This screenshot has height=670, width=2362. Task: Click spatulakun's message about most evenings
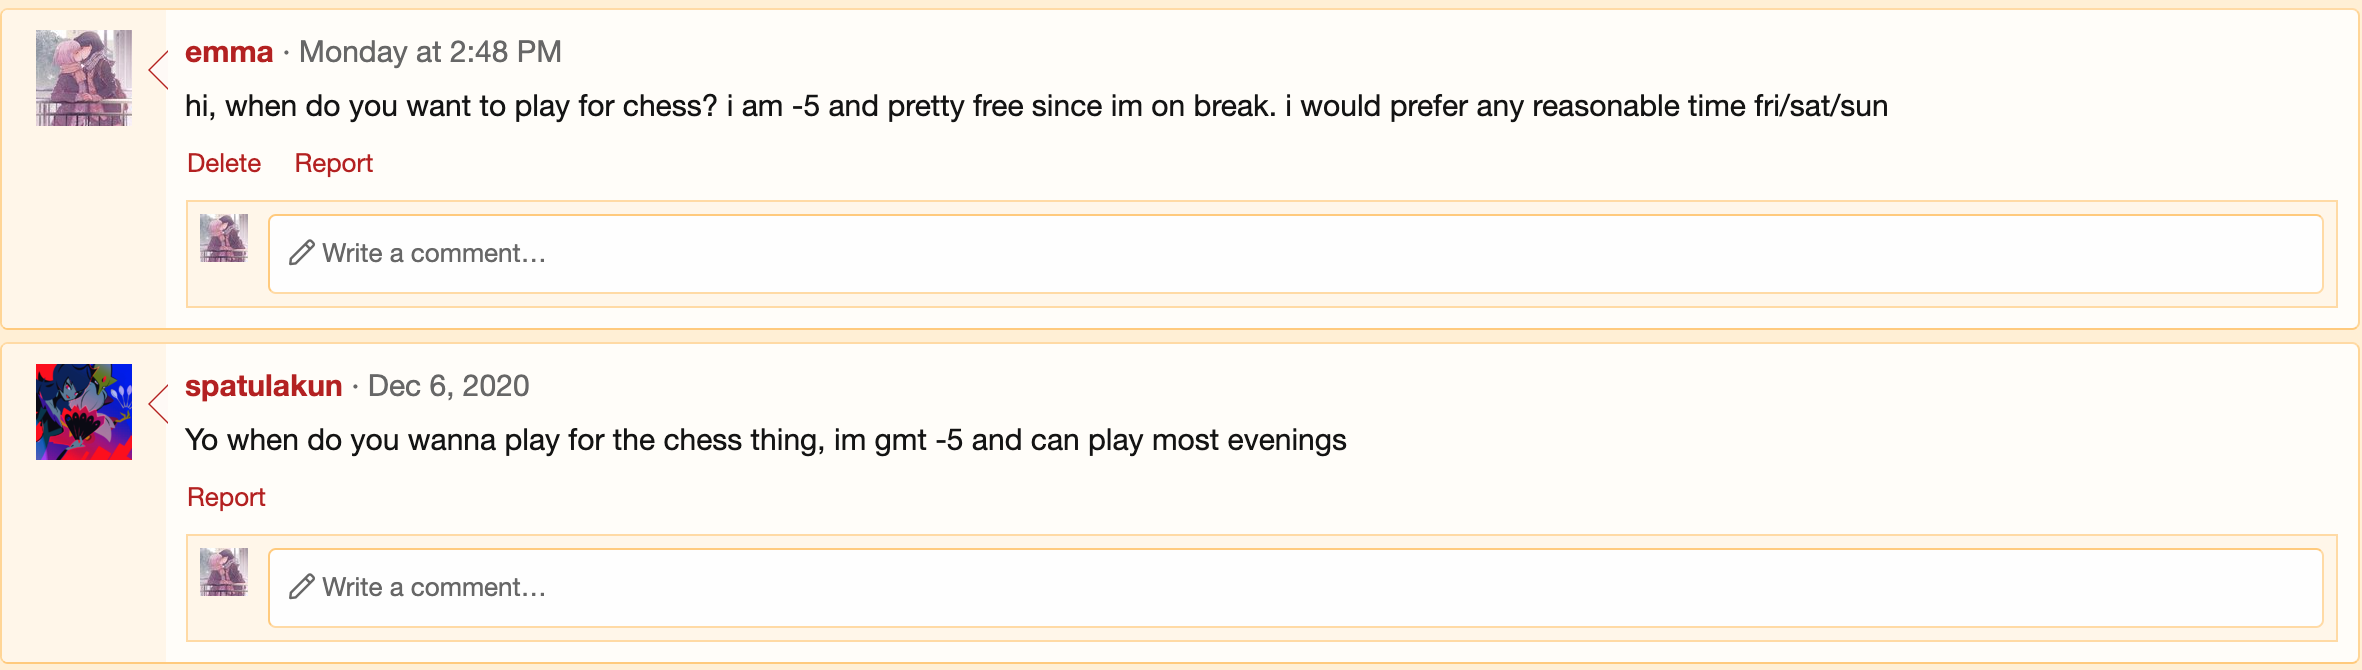[x=766, y=440]
